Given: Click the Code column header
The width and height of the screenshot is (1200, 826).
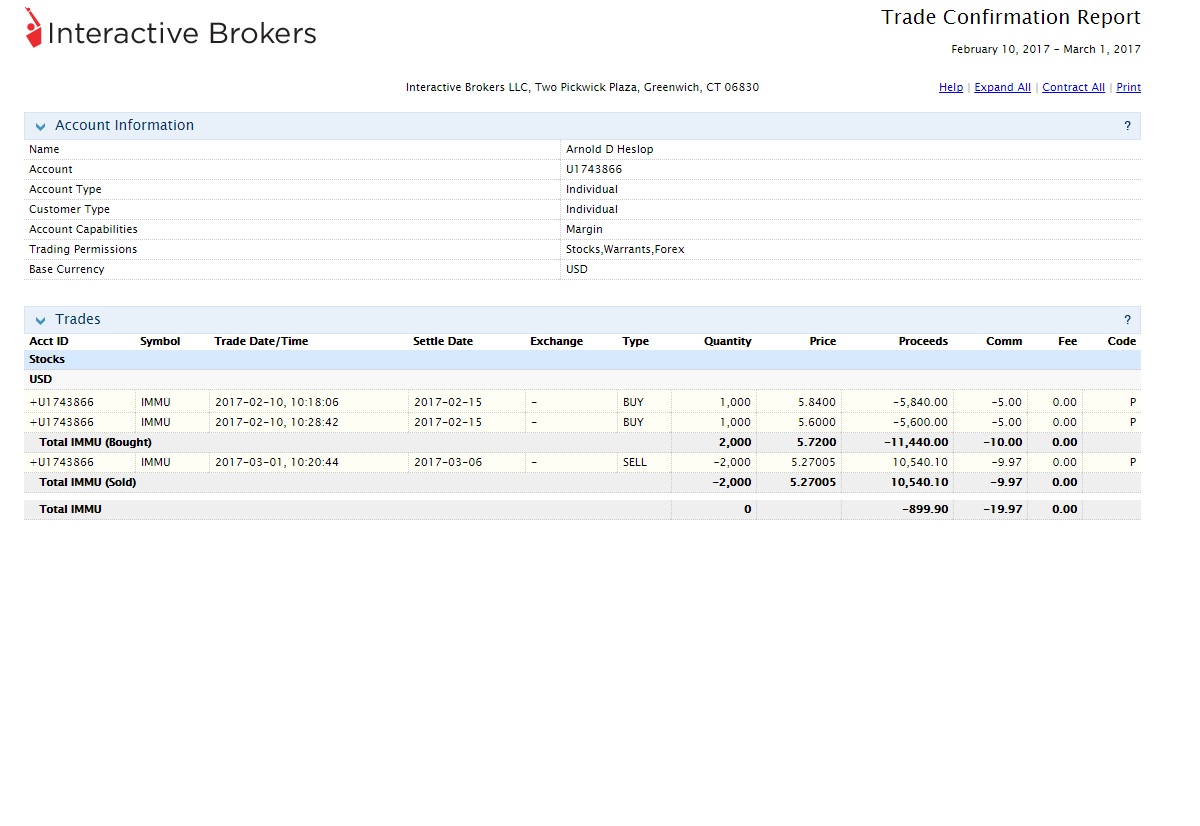Looking at the screenshot, I should [1122, 341].
